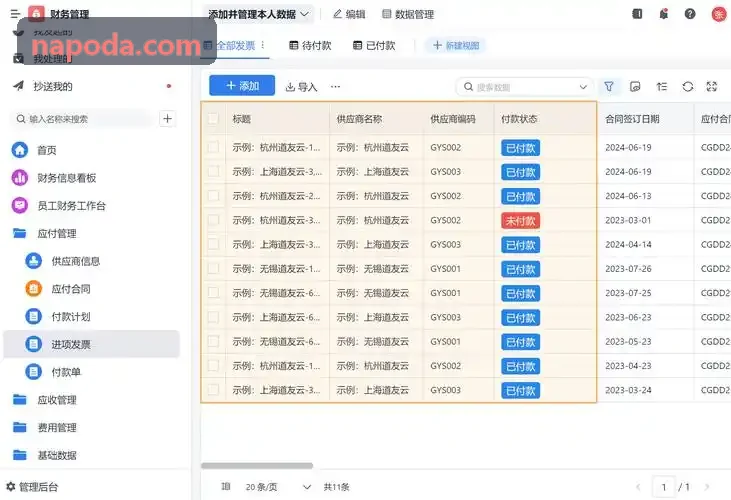Click the top-right panel icon left of bell
Image resolution: width=731 pixels, height=500 pixels.
click(637, 14)
